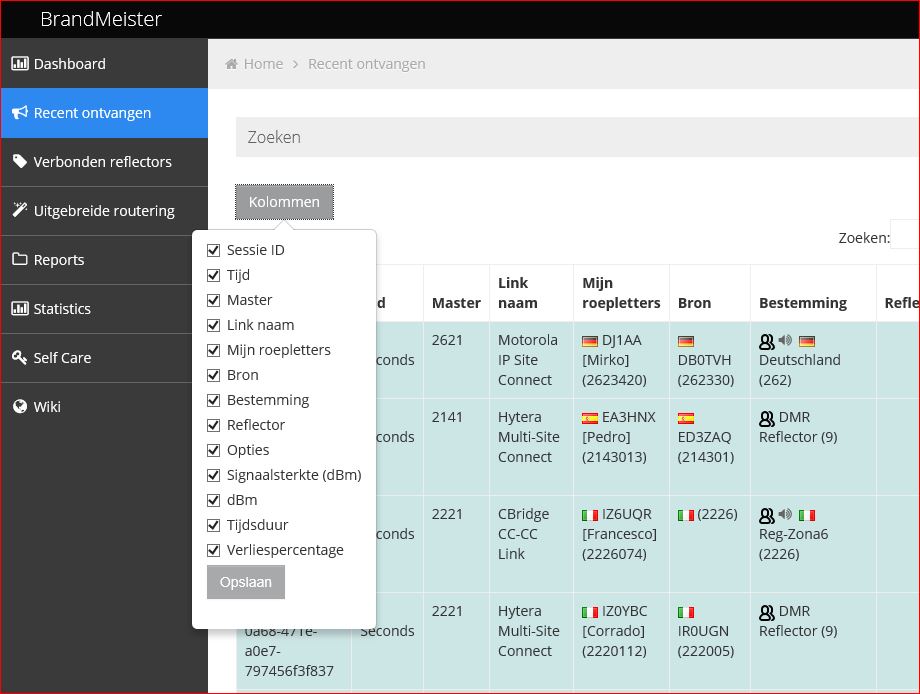Open Dashboard from the sidebar
The width and height of the screenshot is (920, 694).
104,63
